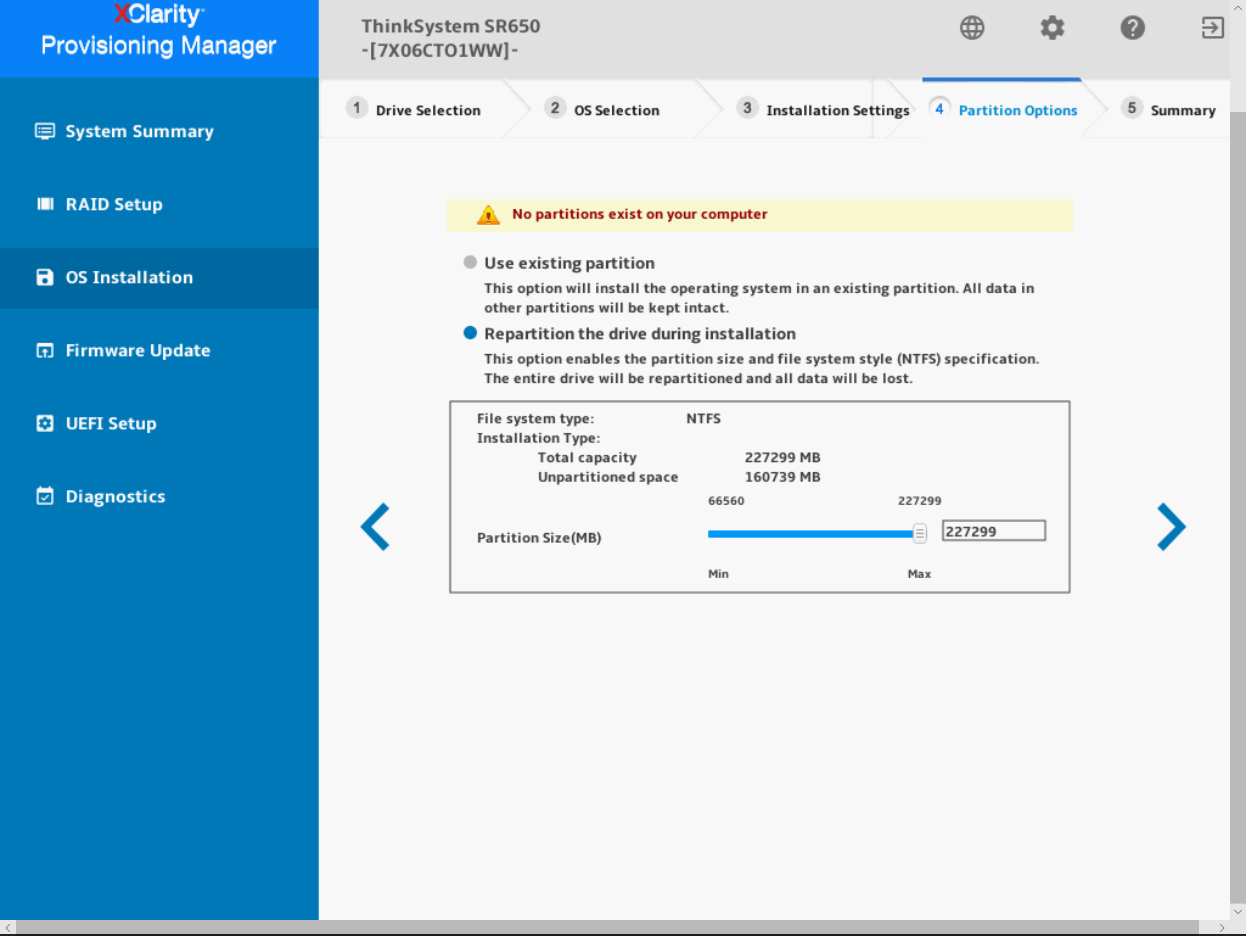
Task: Go back with the left arrow
Action: (375, 527)
